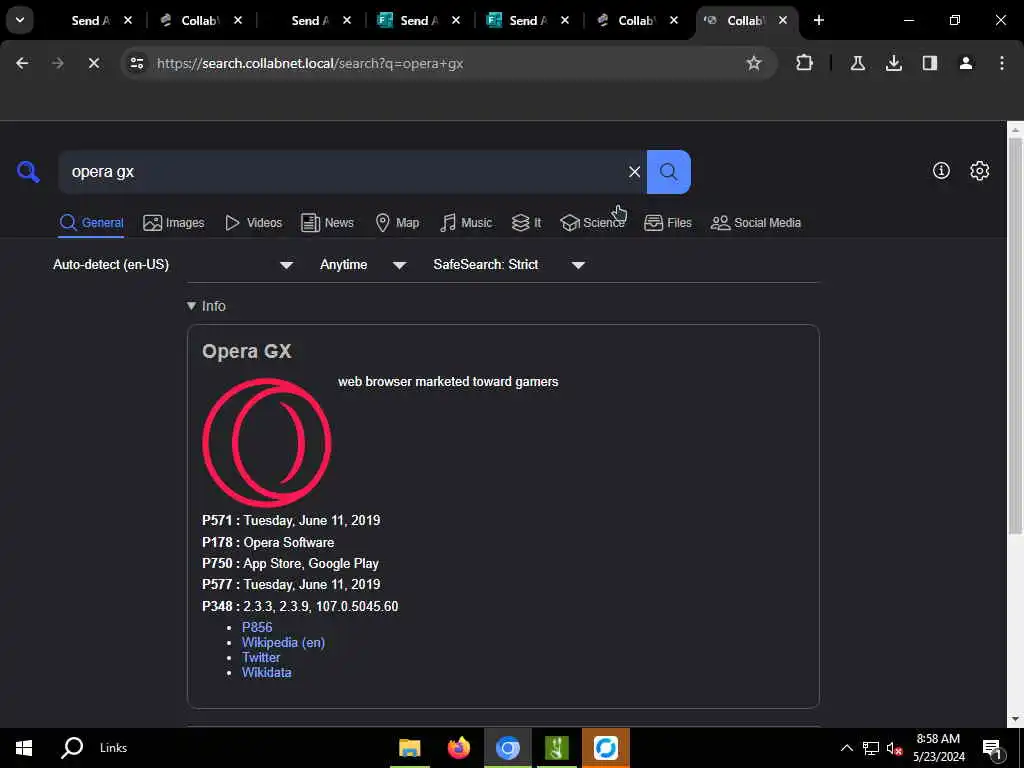This screenshot has width=1024, height=768.
Task: Open Windows Start menu
Action: [x=24, y=748]
